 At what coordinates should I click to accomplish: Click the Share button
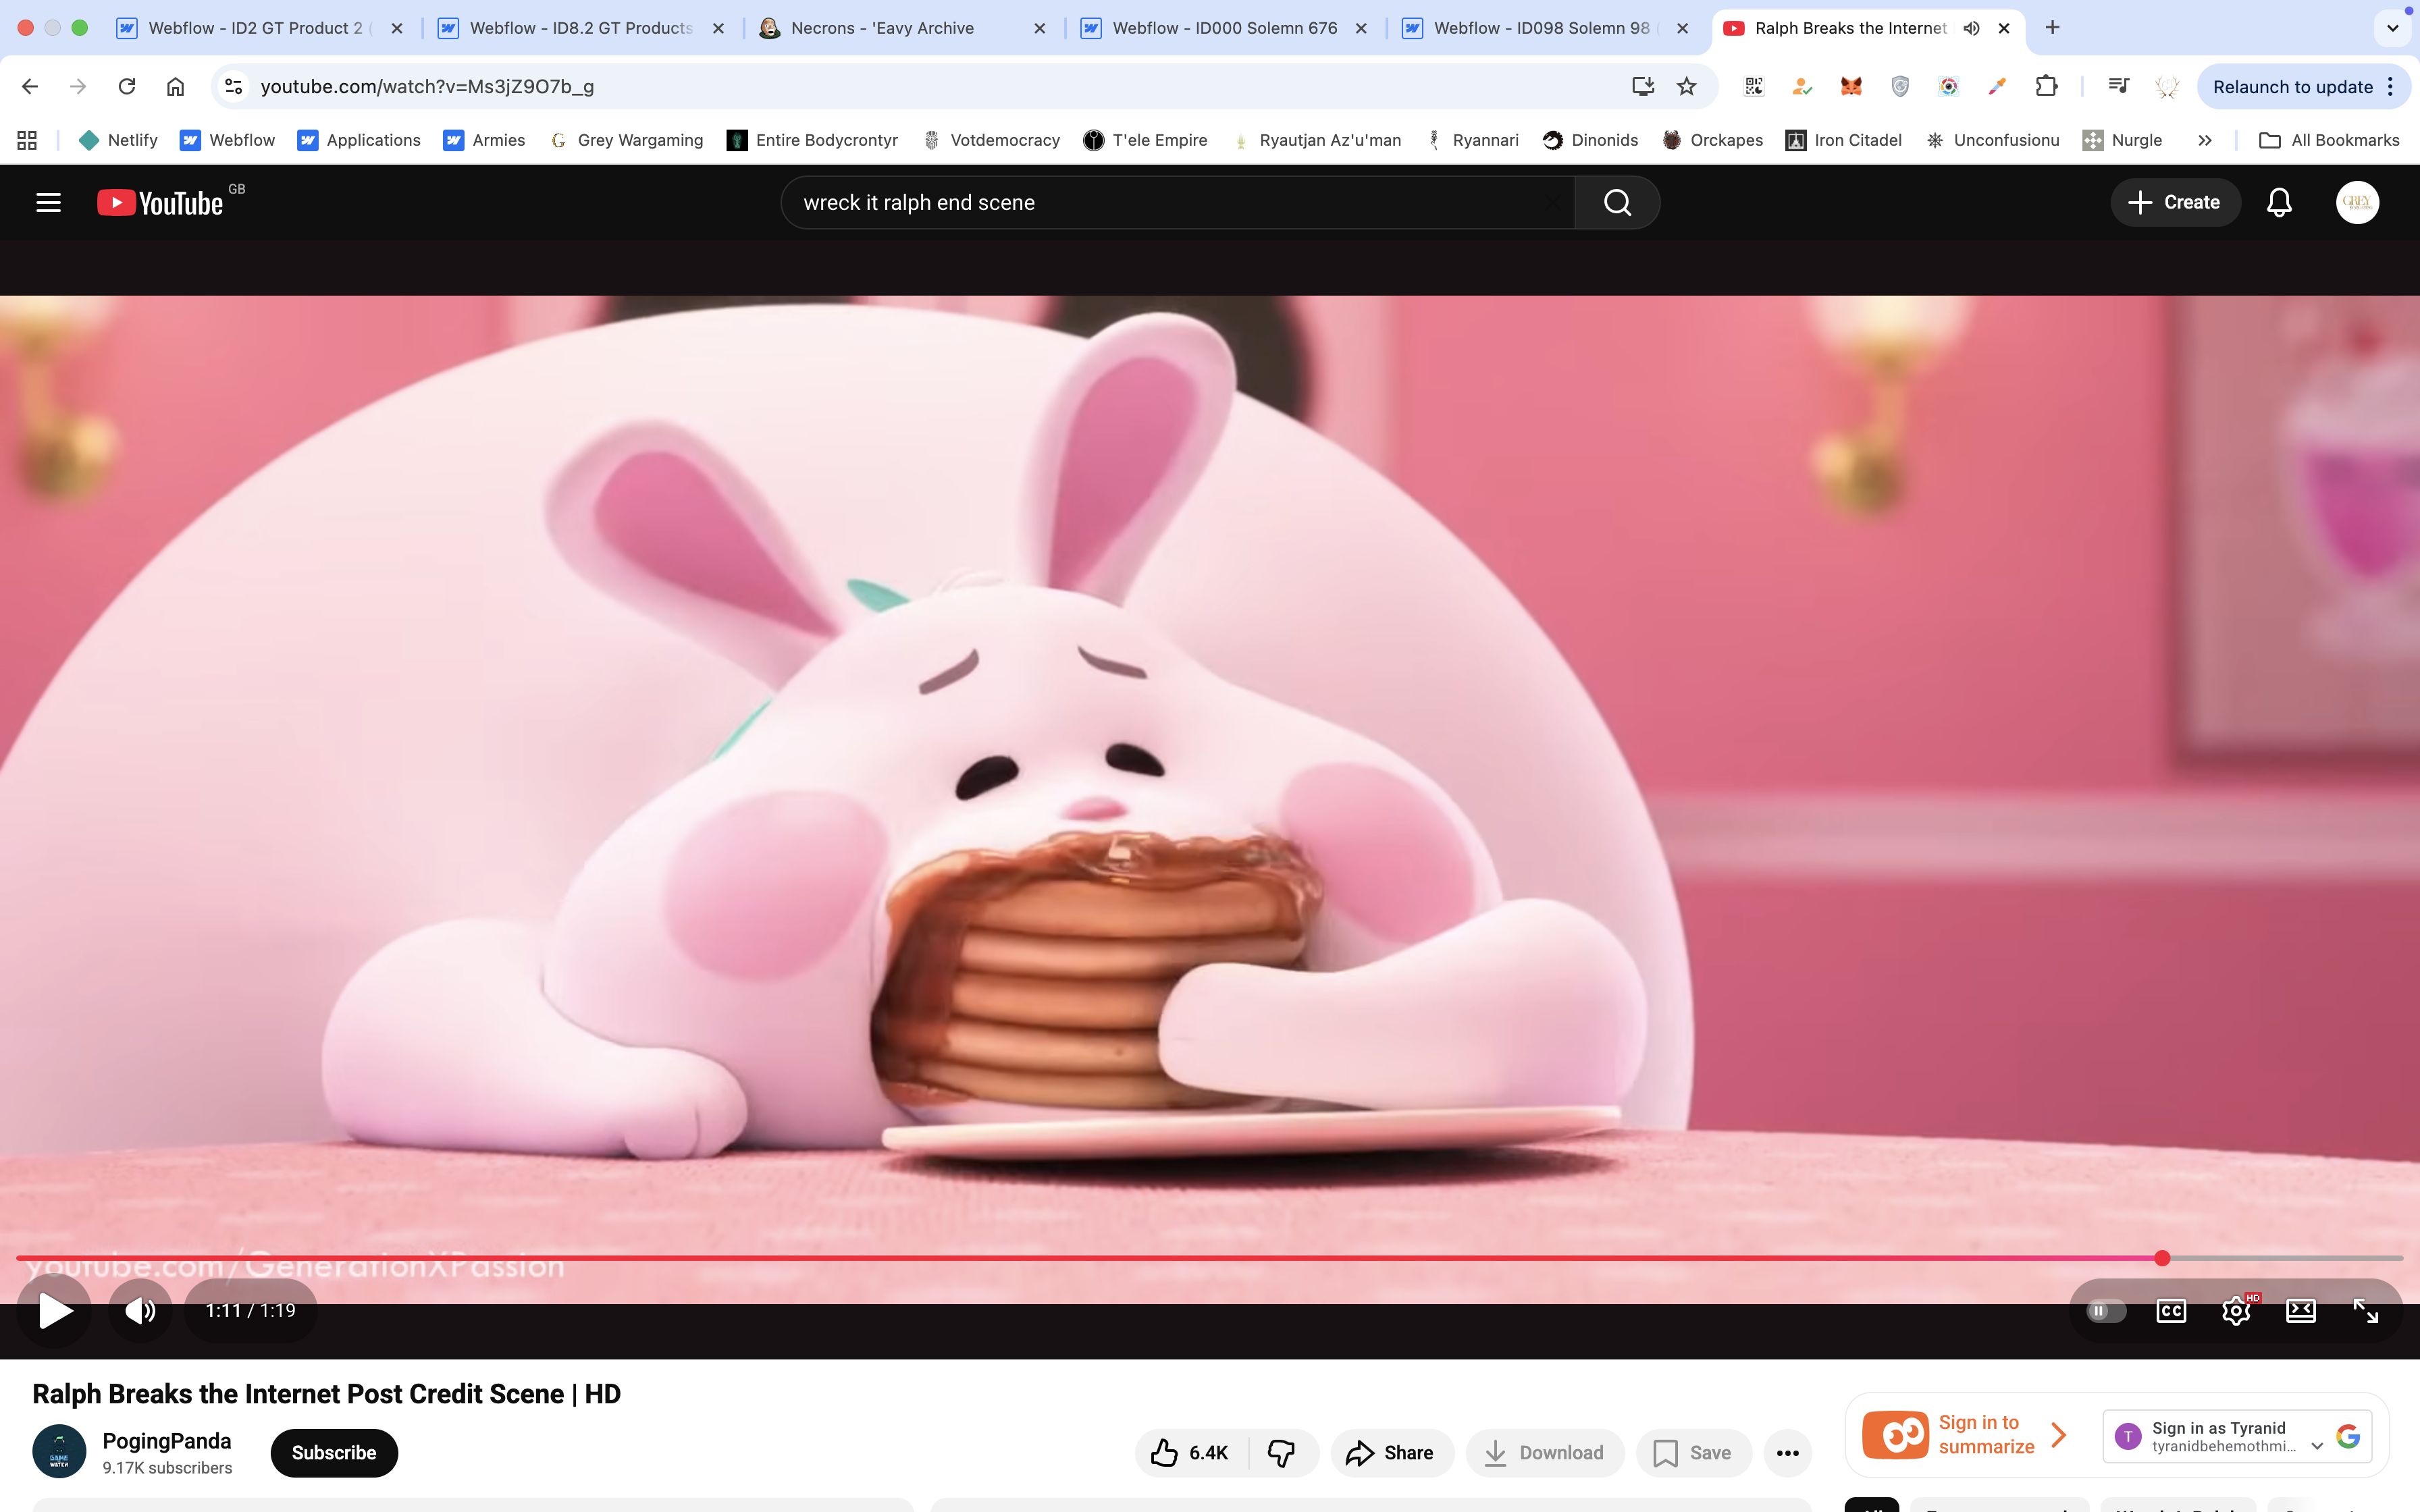1390,1453
